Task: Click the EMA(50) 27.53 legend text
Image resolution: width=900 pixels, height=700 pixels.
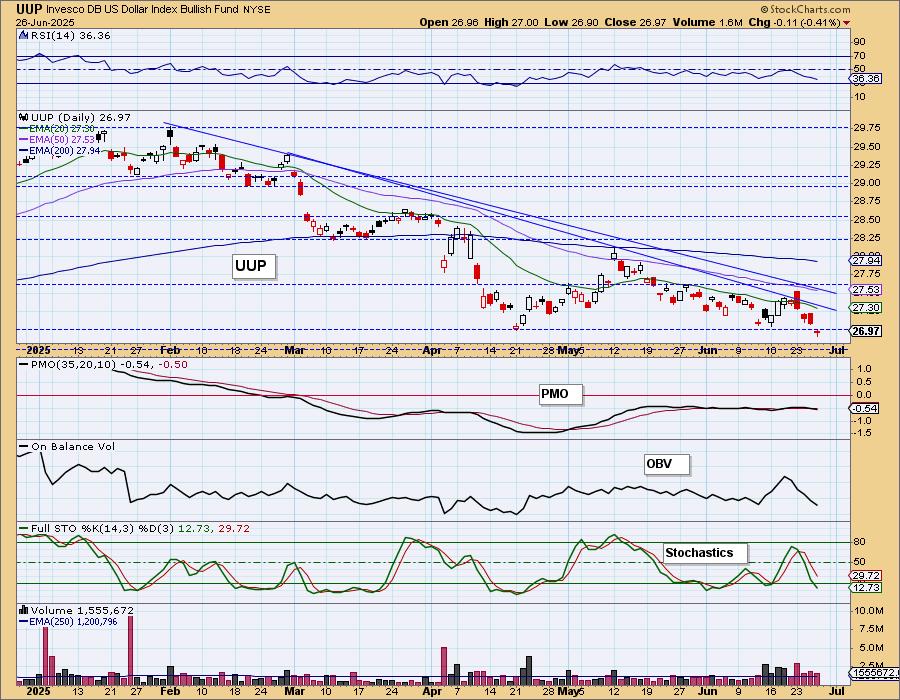Action: pyautogui.click(x=62, y=140)
